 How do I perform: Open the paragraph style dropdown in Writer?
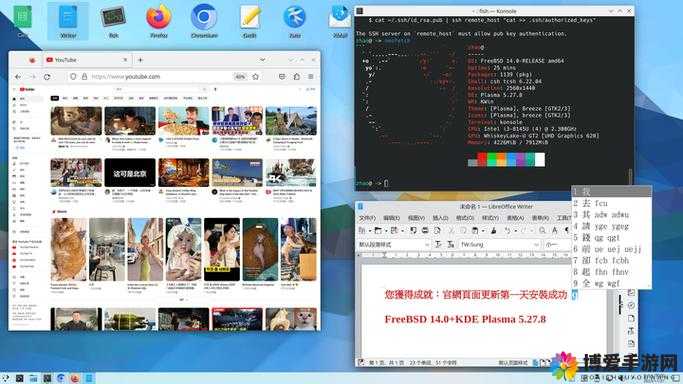point(426,245)
